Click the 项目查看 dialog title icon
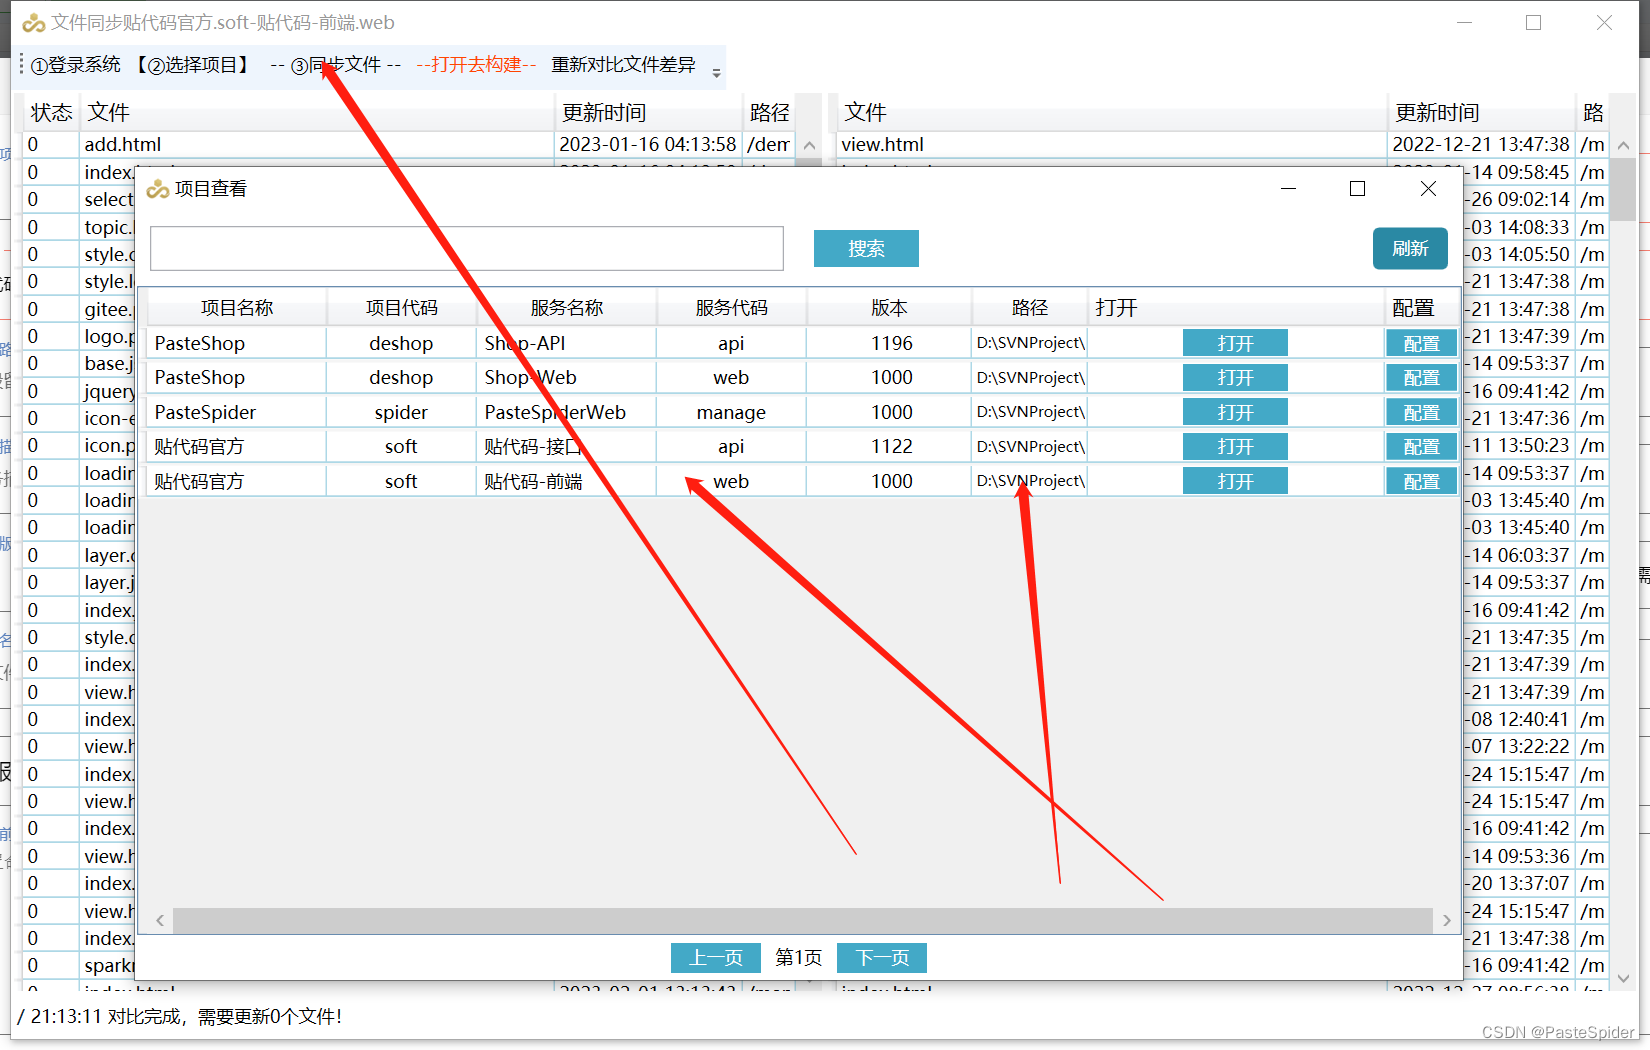This screenshot has width=1650, height=1050. [x=158, y=189]
